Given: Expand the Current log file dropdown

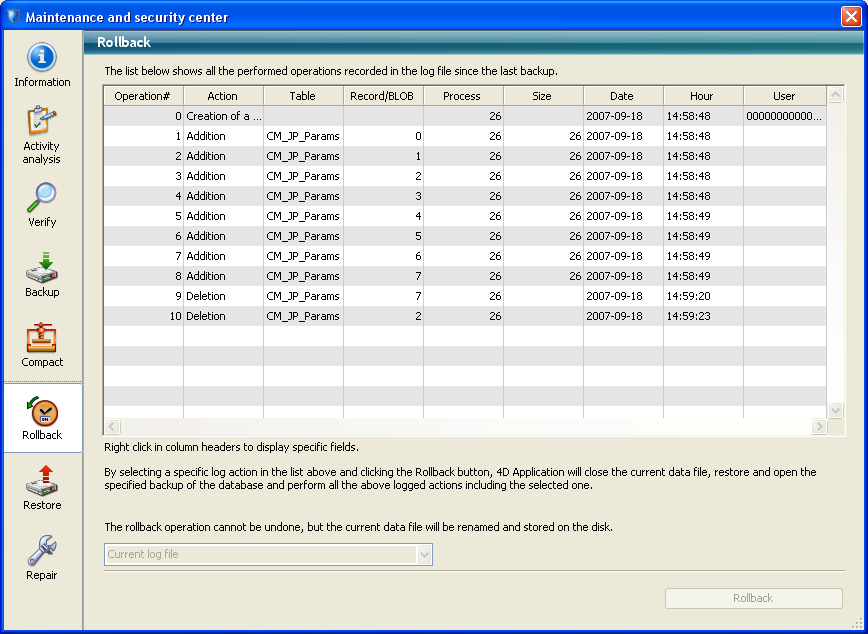Looking at the screenshot, I should point(423,554).
